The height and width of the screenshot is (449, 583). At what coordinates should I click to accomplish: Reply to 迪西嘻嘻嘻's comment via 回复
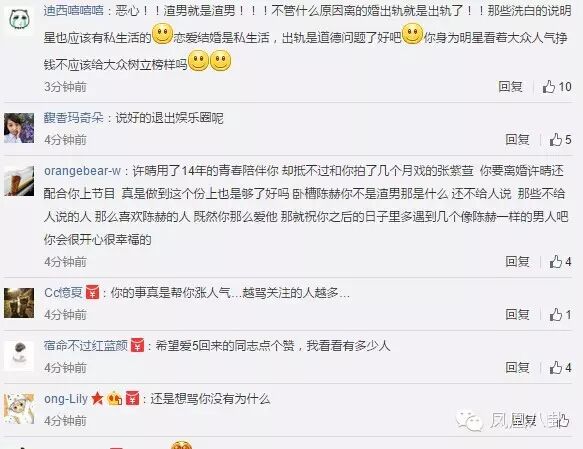[x=510, y=87]
